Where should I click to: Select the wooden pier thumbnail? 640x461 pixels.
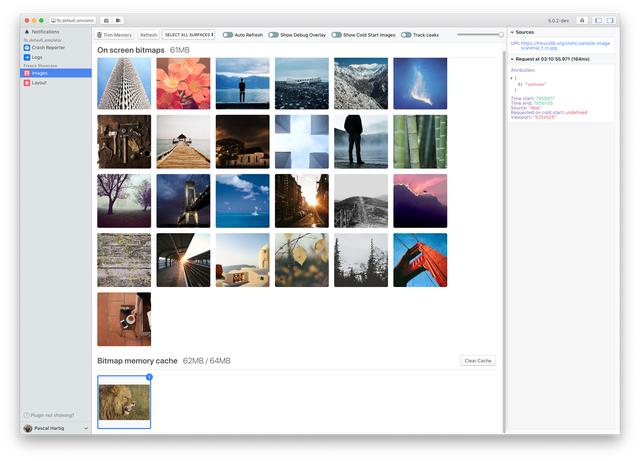click(x=183, y=142)
